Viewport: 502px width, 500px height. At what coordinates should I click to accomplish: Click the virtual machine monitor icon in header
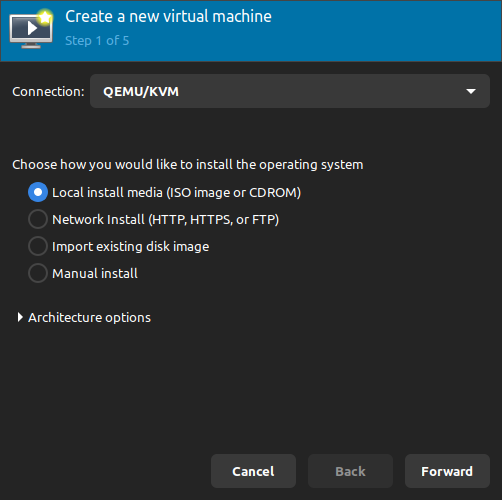(31, 29)
